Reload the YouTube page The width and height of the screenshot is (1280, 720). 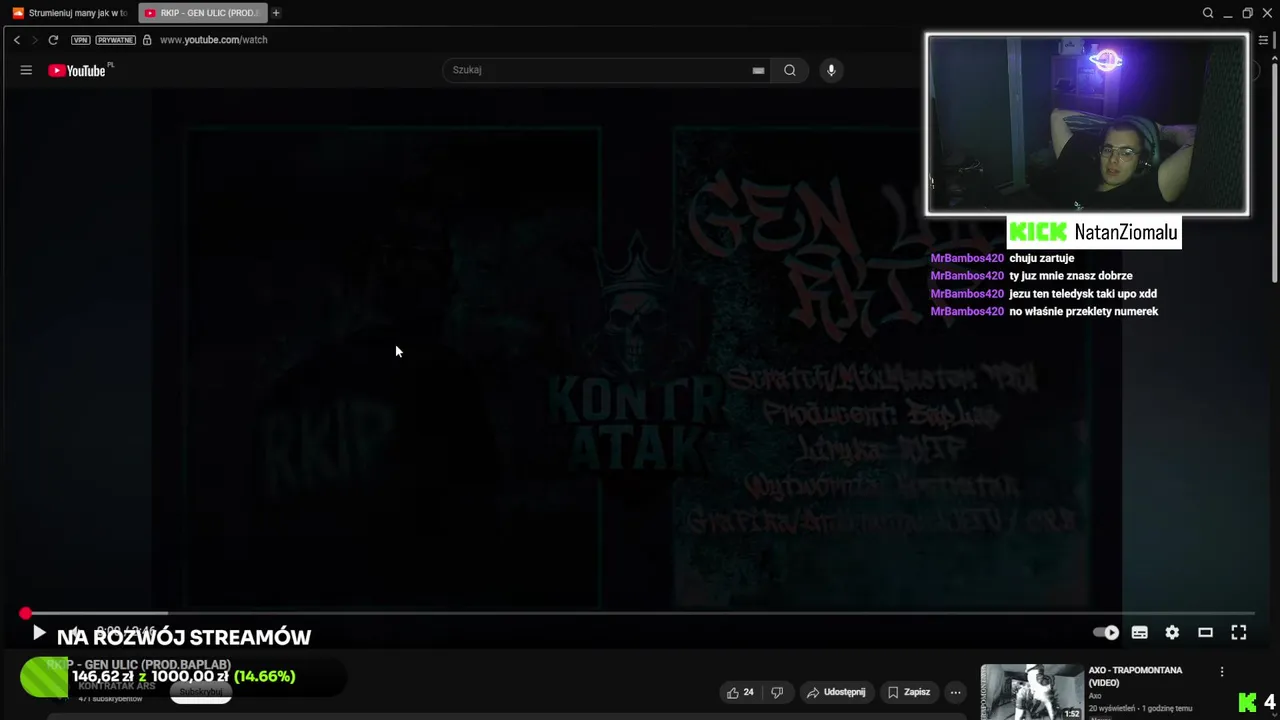pos(53,40)
